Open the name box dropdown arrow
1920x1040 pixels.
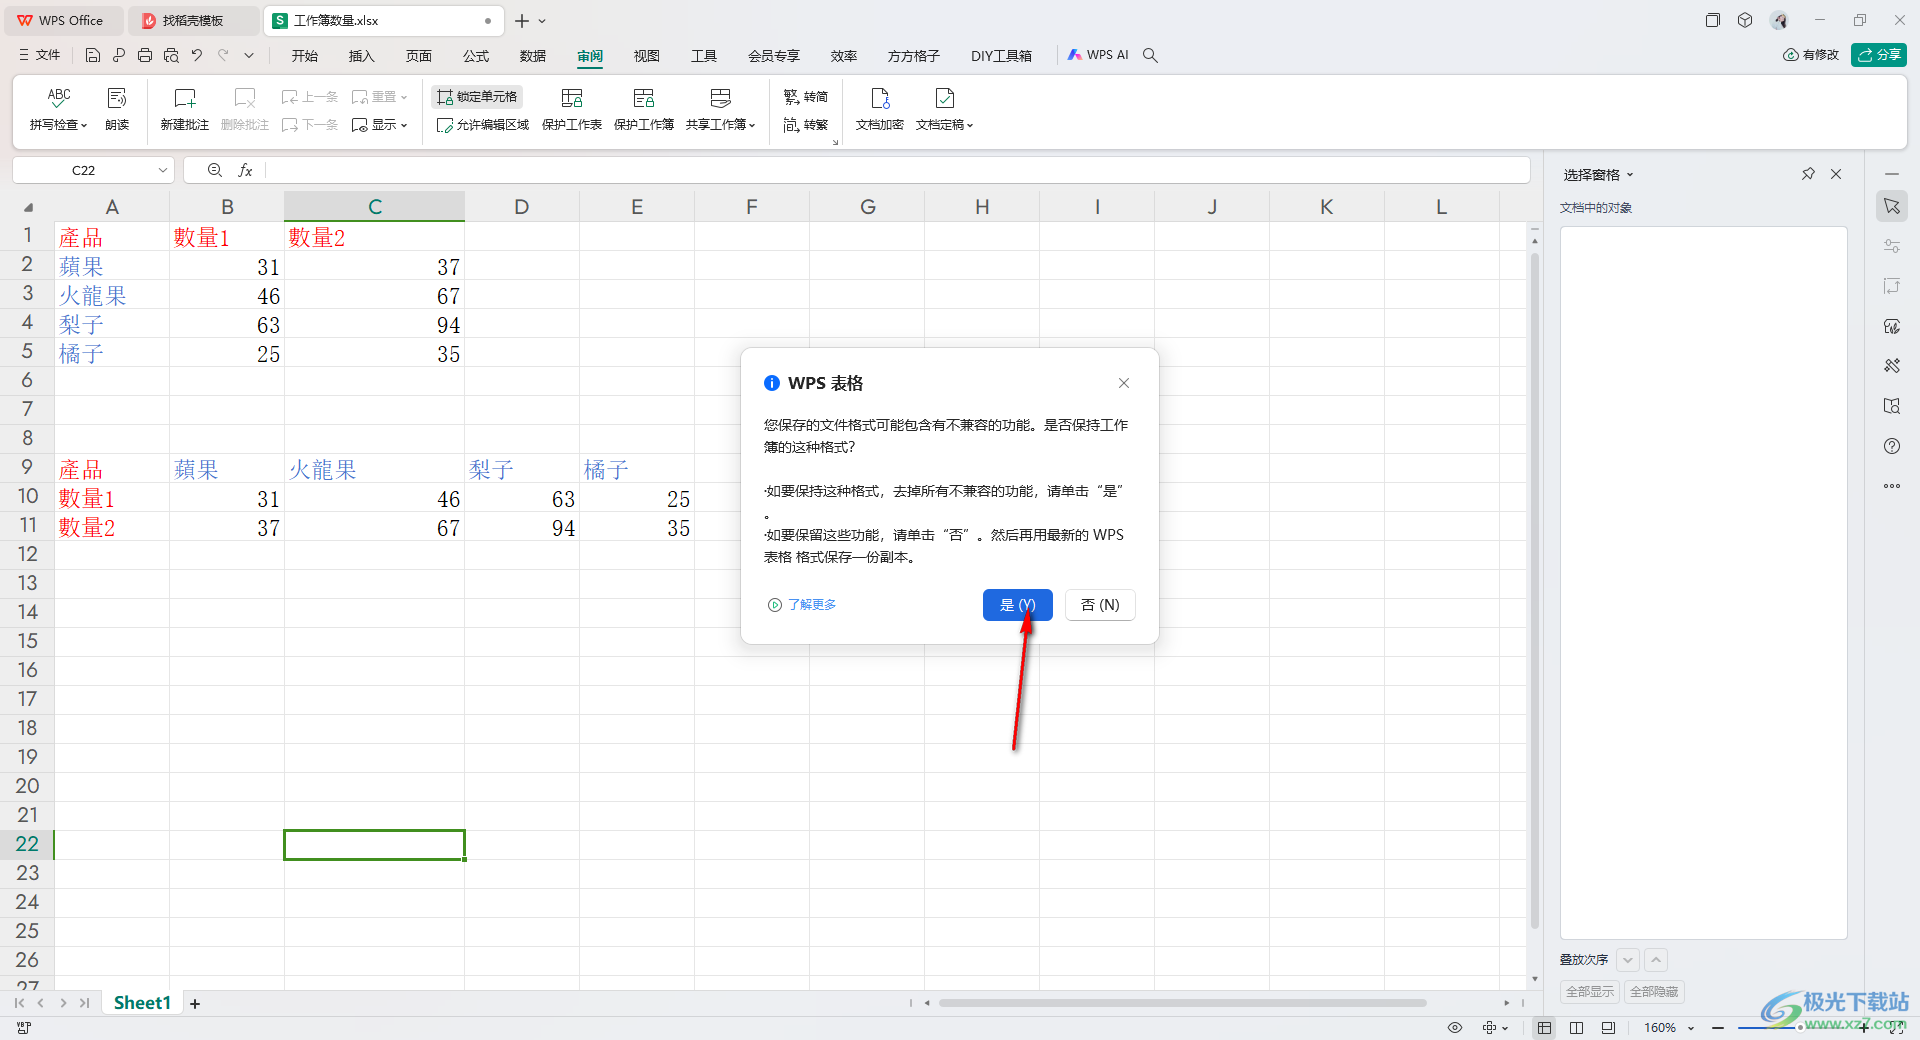tap(162, 171)
